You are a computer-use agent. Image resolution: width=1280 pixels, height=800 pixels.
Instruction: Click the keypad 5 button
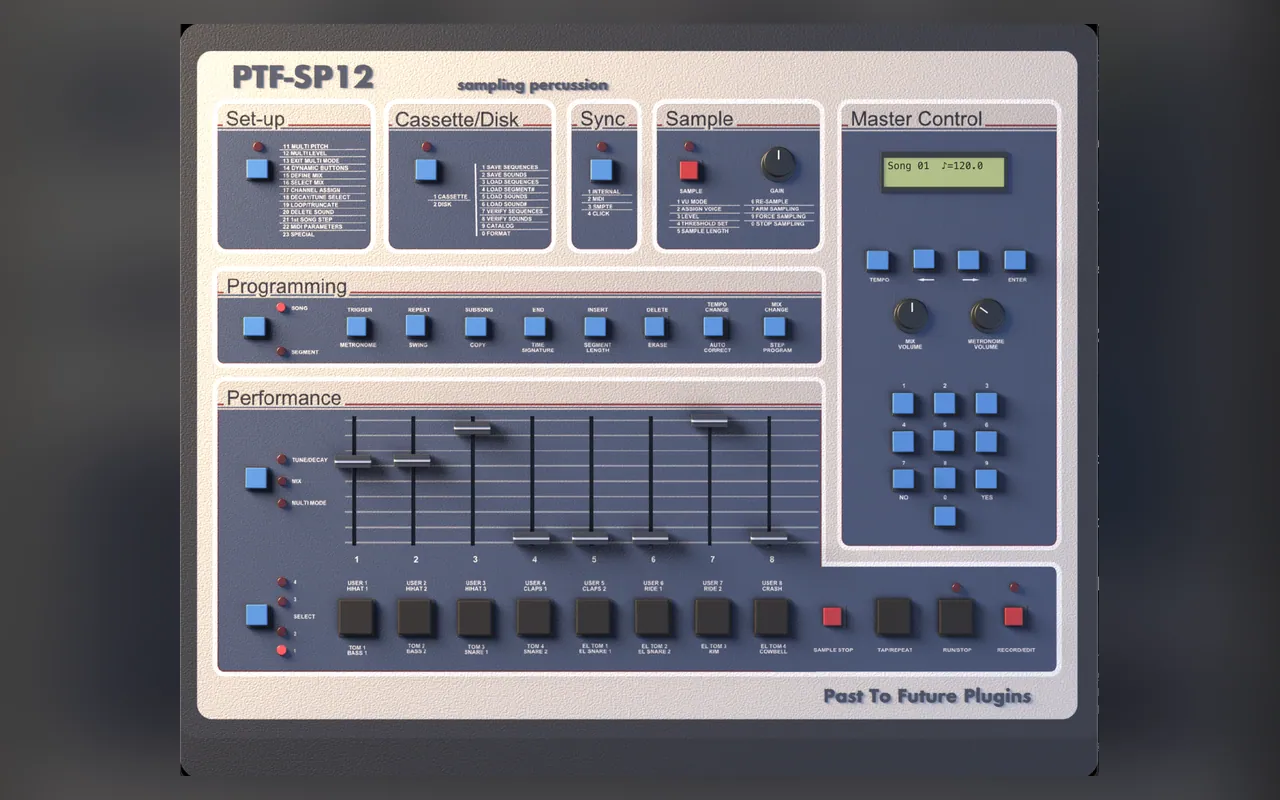coord(944,441)
